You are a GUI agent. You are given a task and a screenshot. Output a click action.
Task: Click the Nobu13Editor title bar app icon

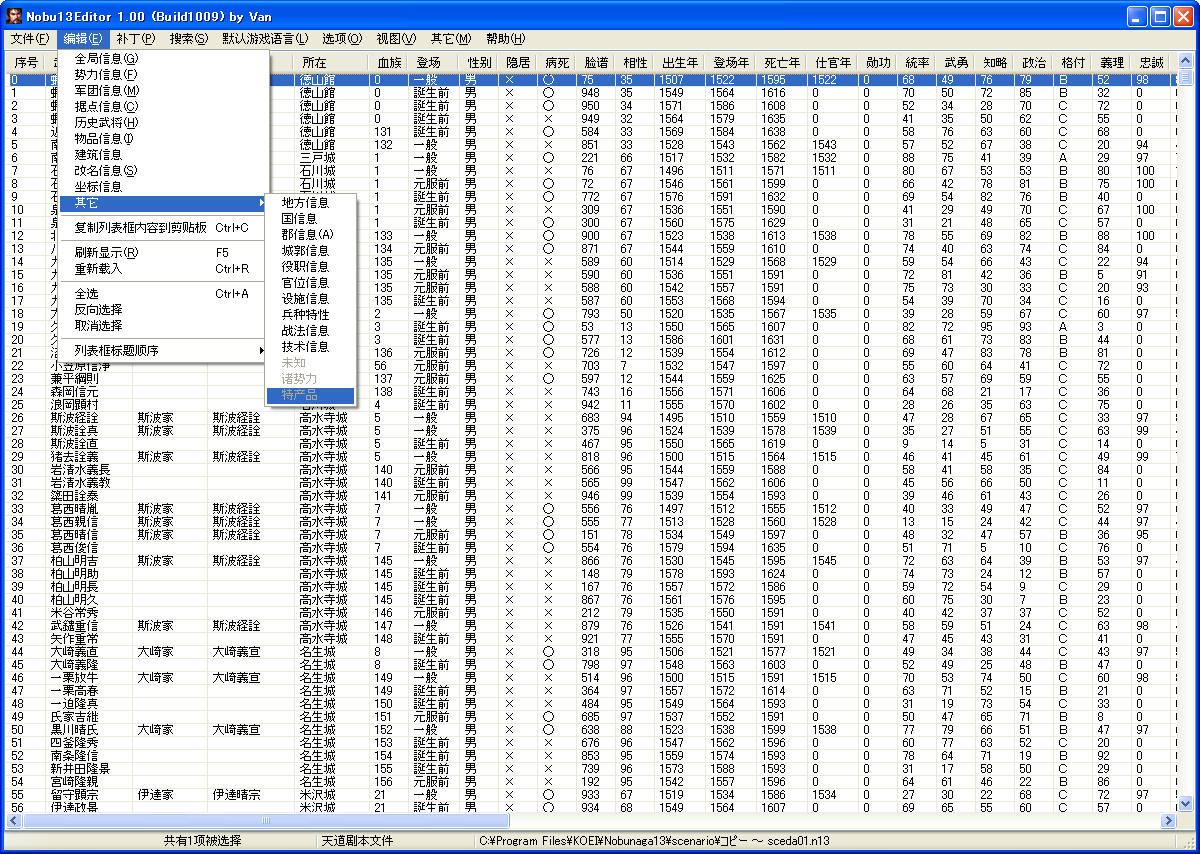[15, 15]
